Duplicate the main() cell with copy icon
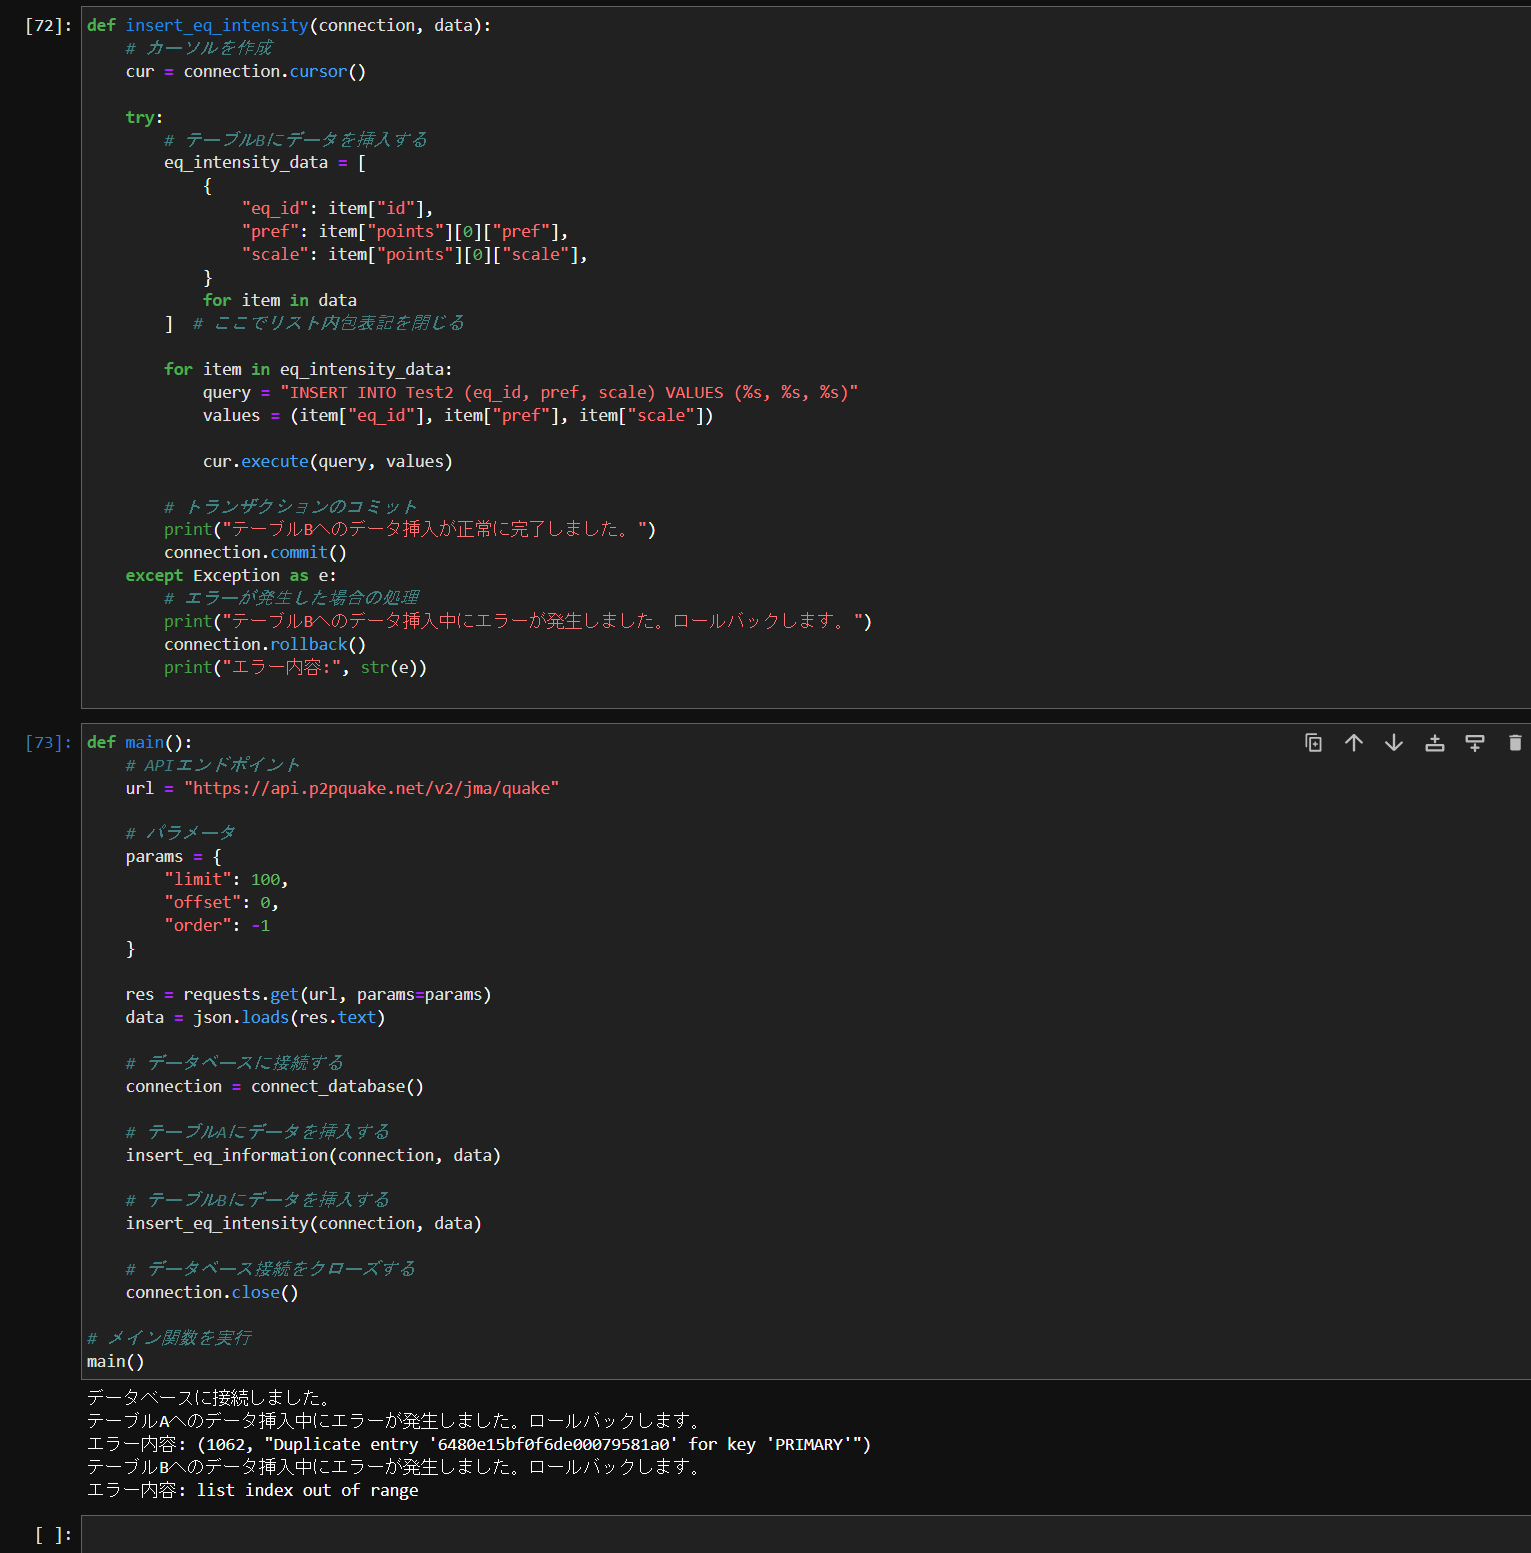 click(x=1313, y=742)
